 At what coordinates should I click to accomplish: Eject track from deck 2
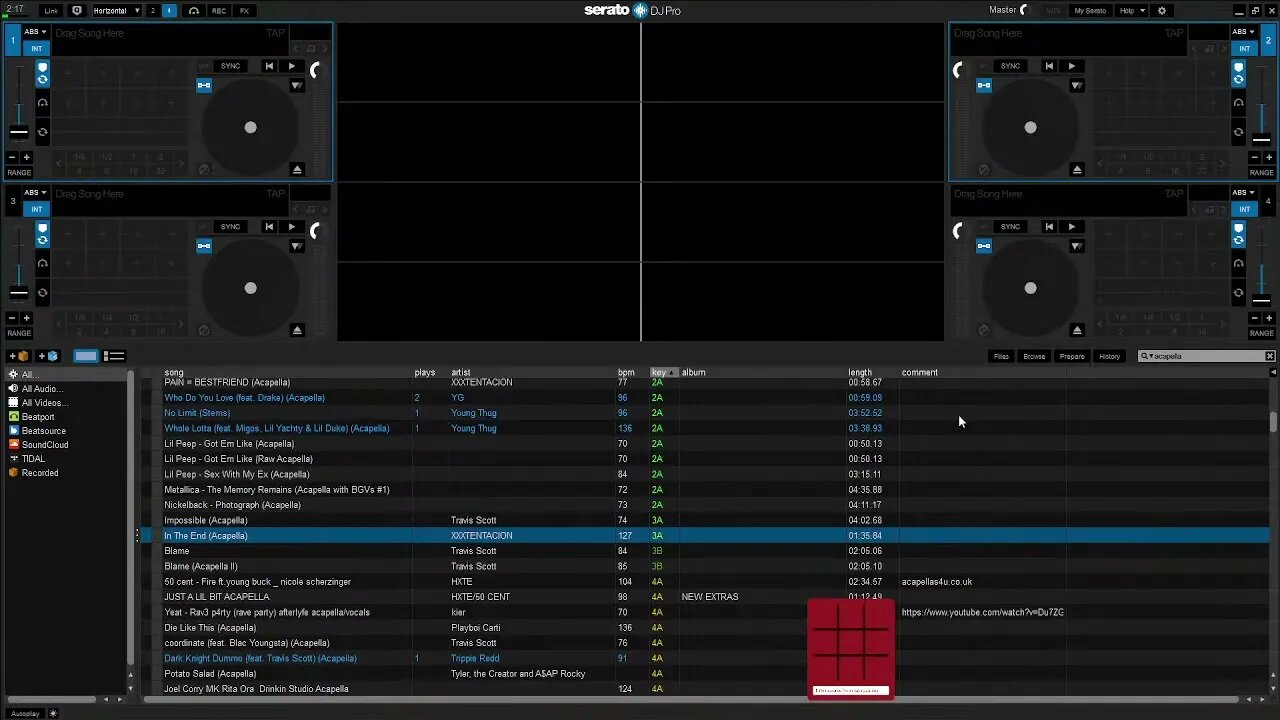pos(1077,169)
